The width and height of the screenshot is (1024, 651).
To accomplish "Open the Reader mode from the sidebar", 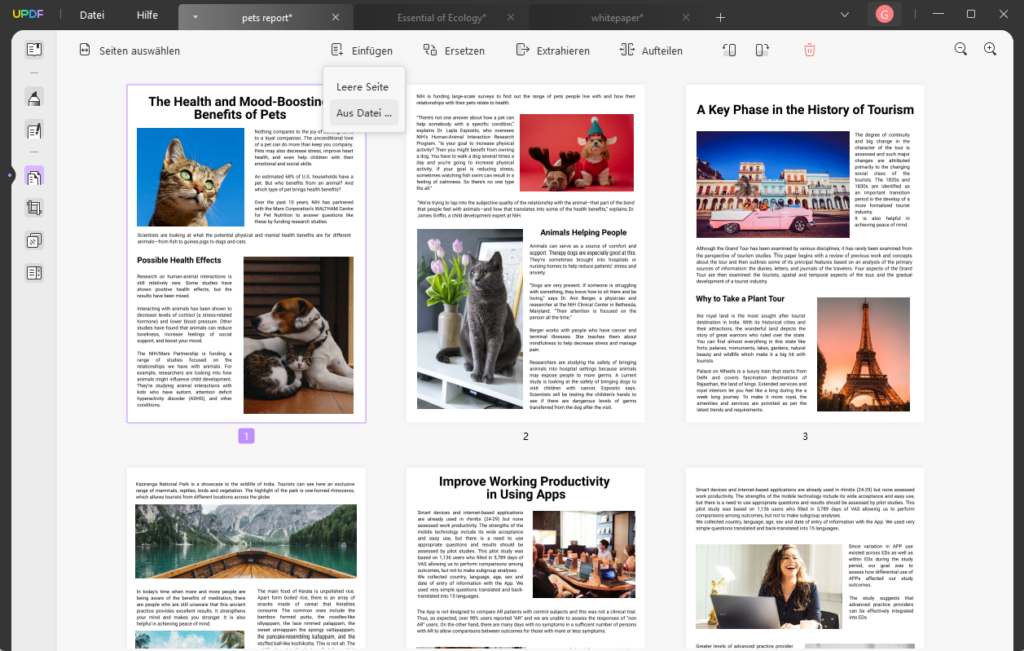I will click(x=35, y=49).
